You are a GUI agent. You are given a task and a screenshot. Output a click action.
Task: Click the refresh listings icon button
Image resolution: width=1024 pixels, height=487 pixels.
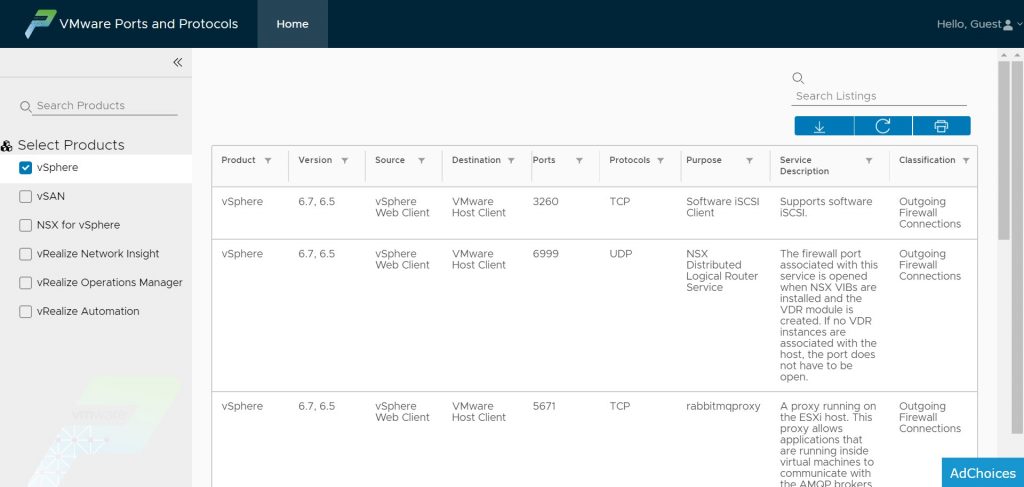(x=883, y=126)
